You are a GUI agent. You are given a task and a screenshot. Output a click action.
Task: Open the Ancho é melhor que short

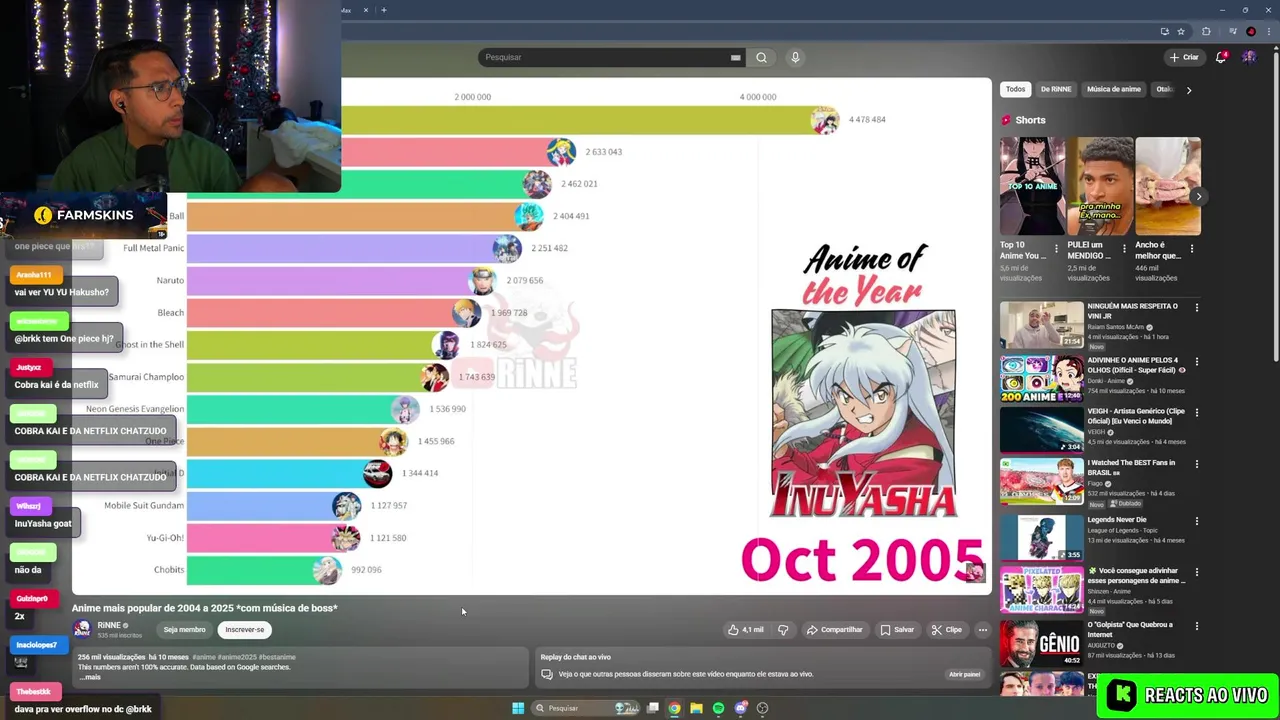[x=1168, y=186]
